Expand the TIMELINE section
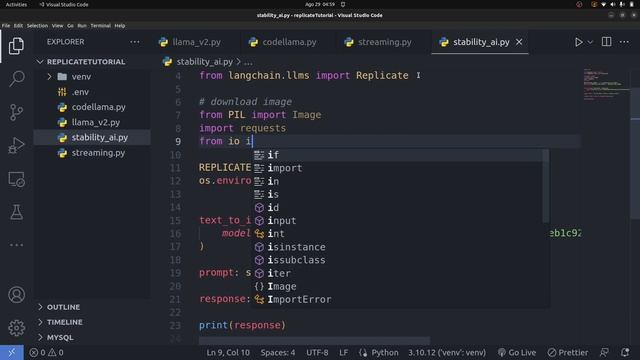Viewport: 640px width, 360px height. [x=92, y=322]
